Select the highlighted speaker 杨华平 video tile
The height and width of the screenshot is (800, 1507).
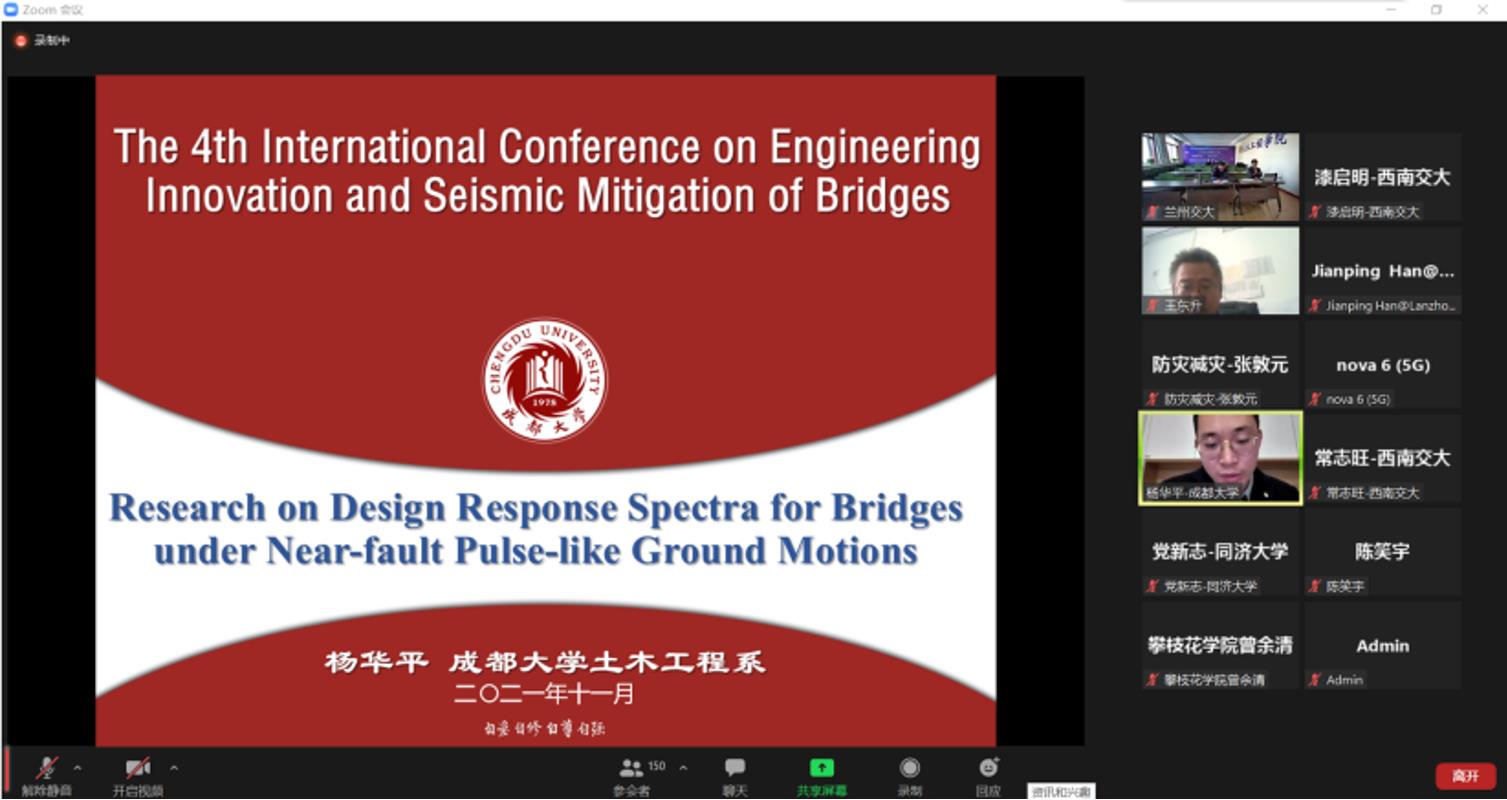(1220, 458)
